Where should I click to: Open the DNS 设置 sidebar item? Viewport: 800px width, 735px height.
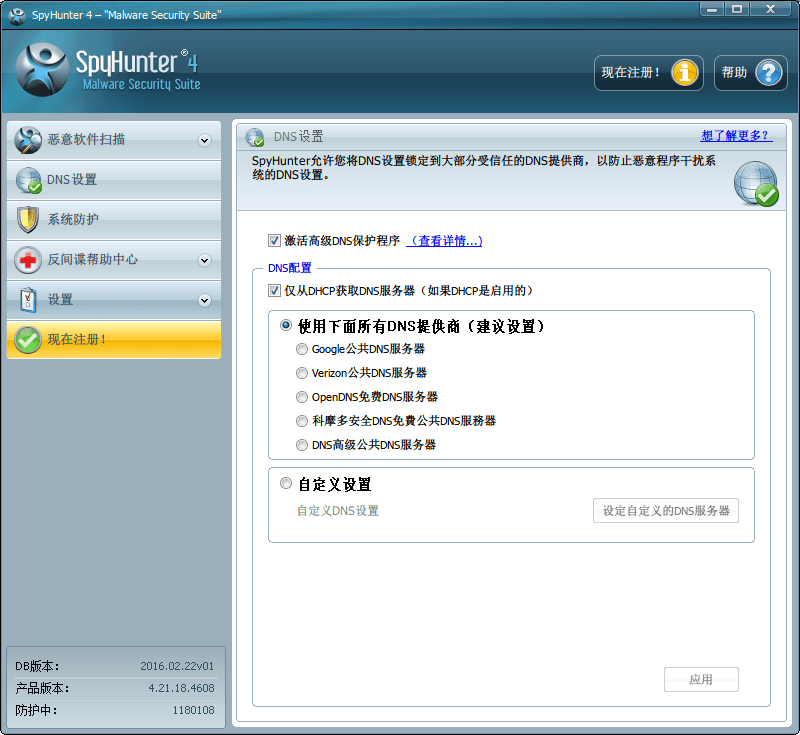pyautogui.click(x=72, y=180)
